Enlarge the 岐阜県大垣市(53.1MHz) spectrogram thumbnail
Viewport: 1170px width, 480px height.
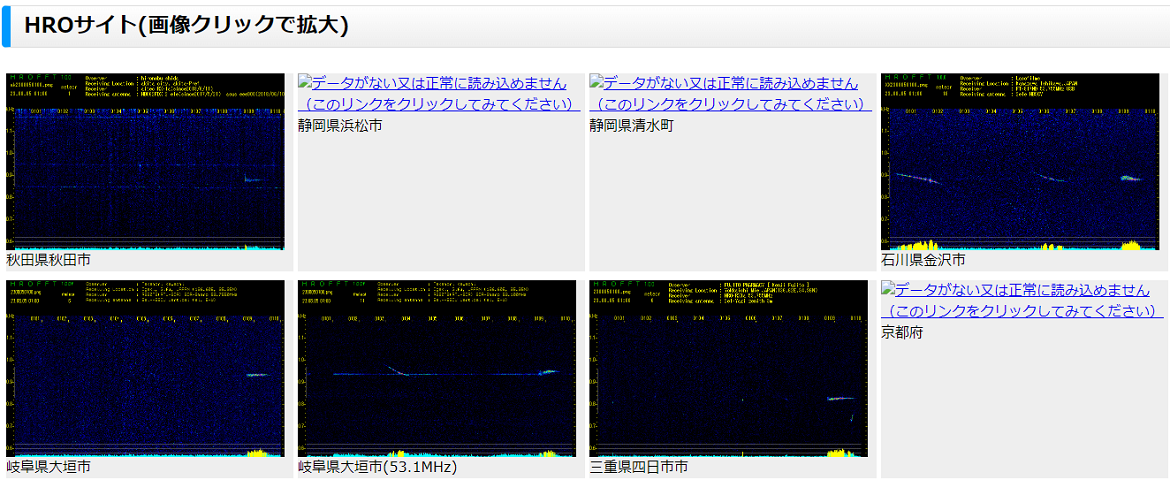point(437,368)
